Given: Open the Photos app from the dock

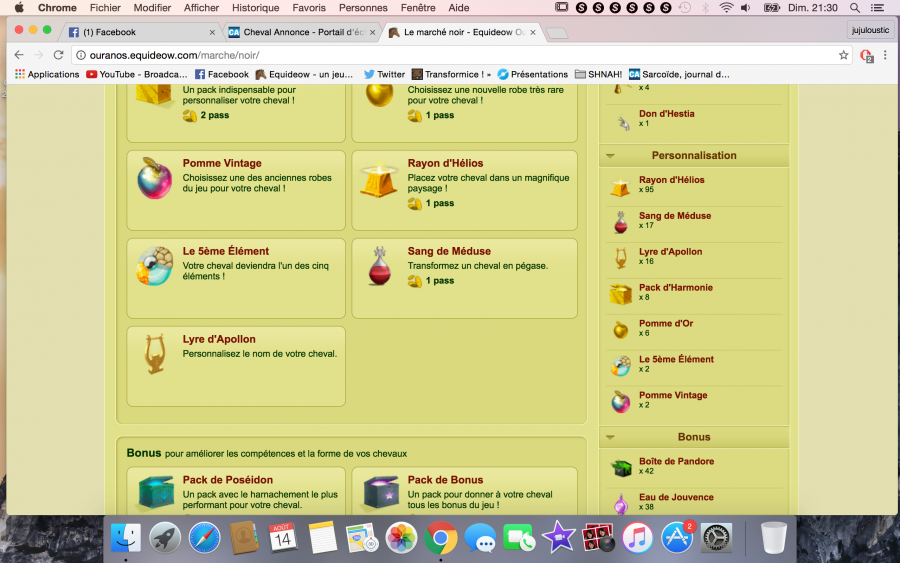Looking at the screenshot, I should click(401, 538).
